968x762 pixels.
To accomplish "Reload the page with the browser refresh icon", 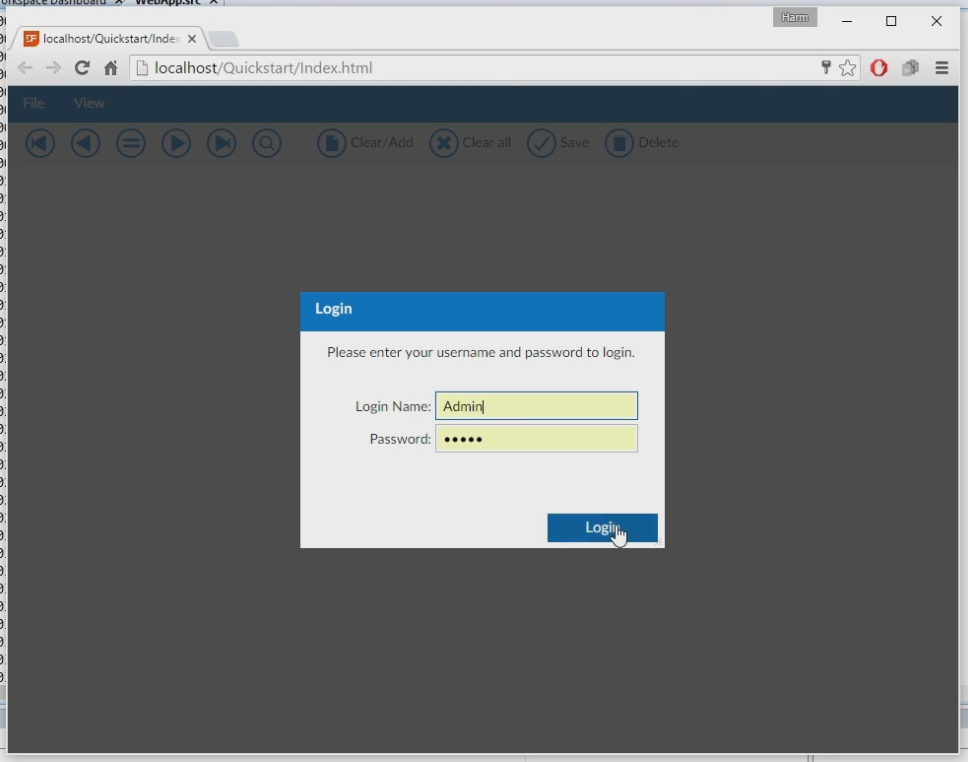I will point(82,68).
